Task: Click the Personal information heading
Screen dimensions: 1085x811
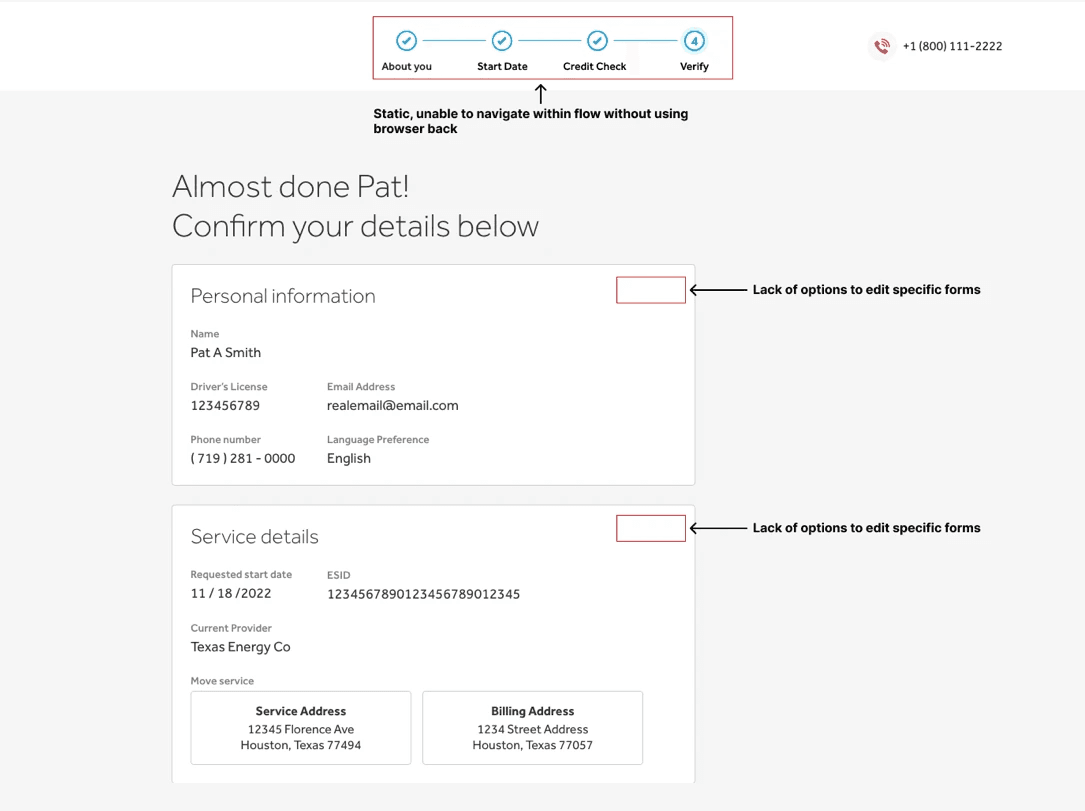Action: point(283,296)
